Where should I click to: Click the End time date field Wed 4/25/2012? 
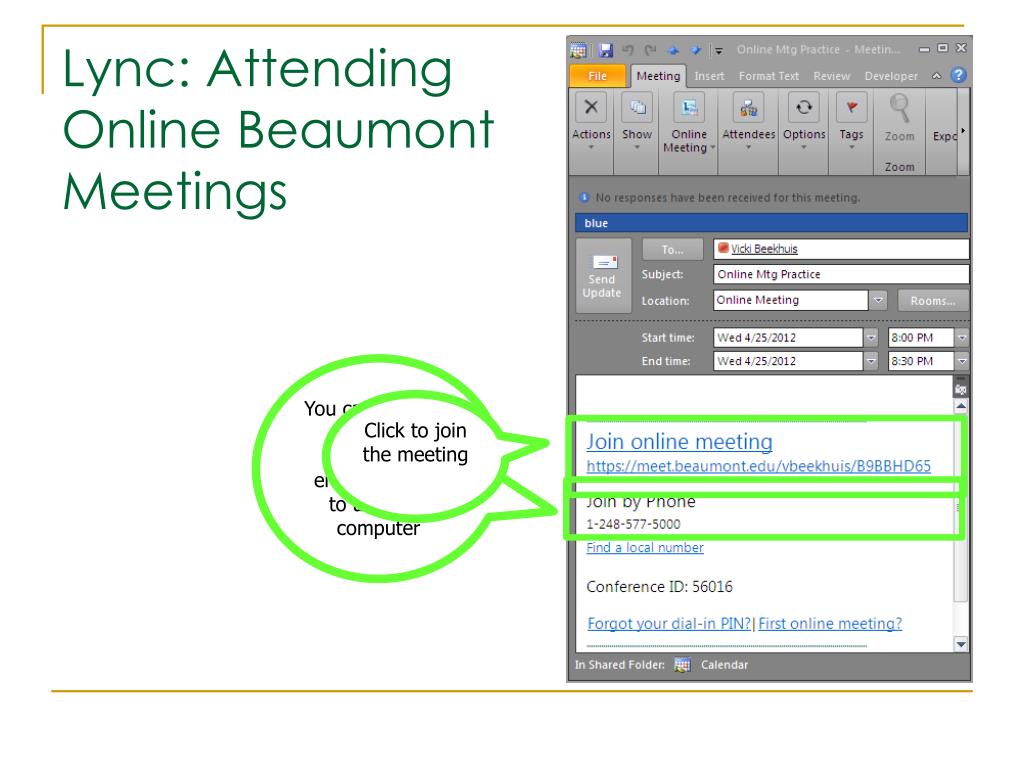[x=788, y=361]
